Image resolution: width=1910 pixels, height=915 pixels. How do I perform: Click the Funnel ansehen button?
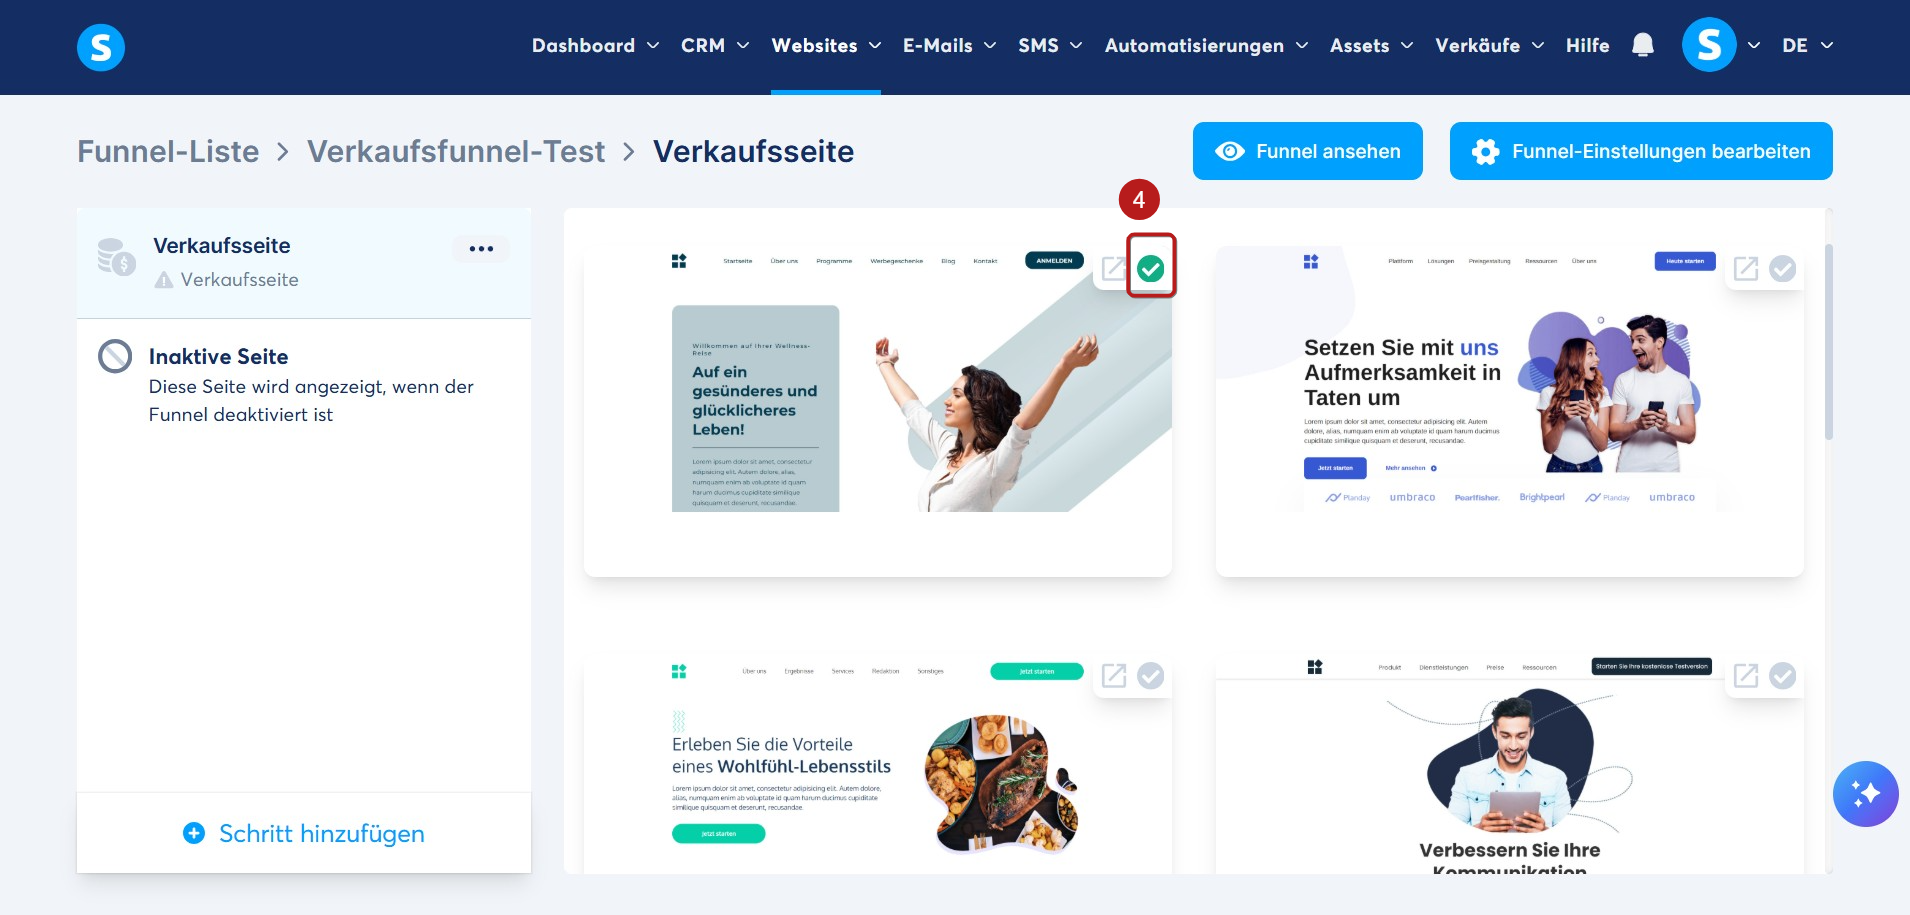(1307, 151)
